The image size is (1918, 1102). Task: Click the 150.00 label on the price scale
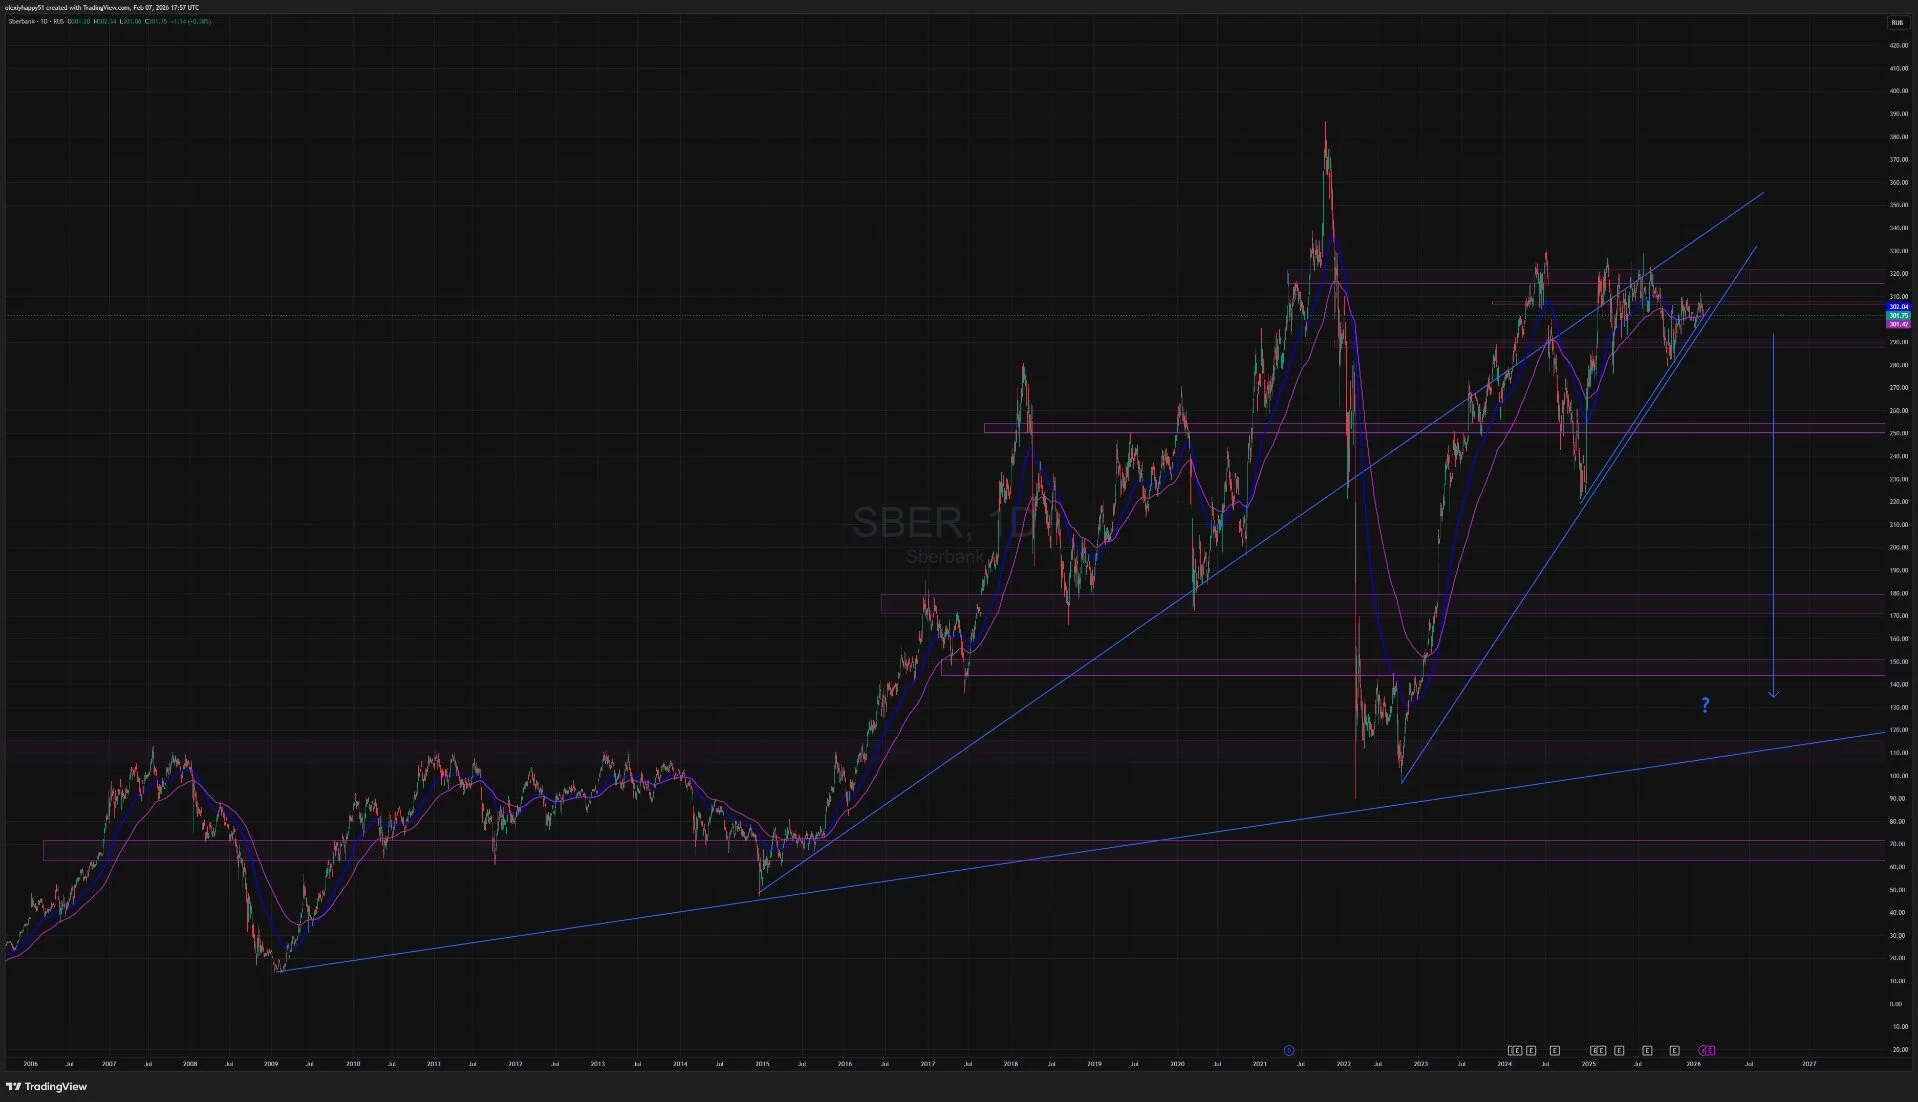click(1897, 662)
